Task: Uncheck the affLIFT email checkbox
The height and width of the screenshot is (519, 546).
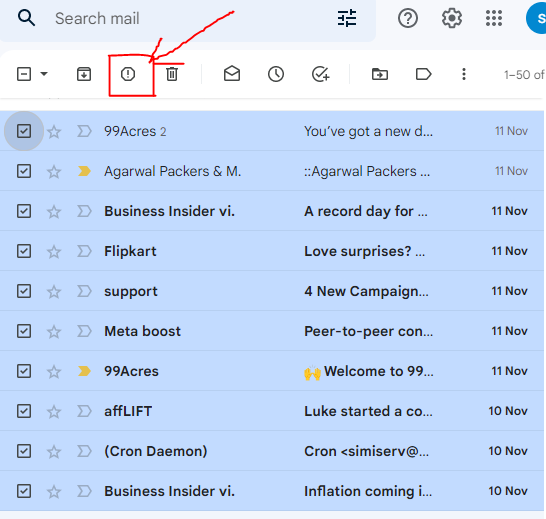Action: (24, 411)
